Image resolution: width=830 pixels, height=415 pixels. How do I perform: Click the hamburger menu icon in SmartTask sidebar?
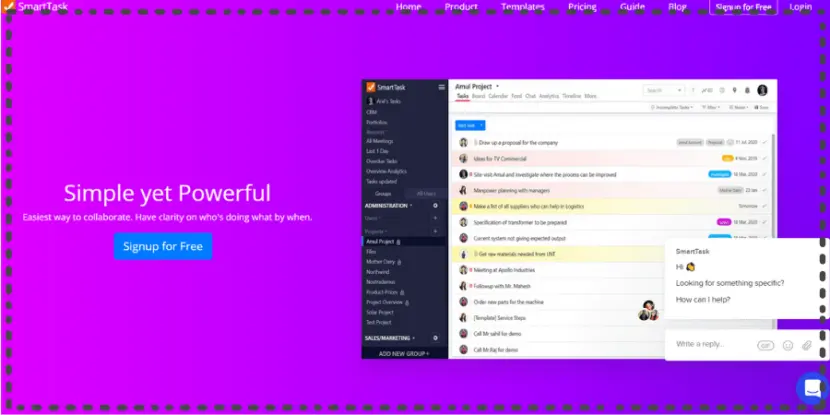tap(441, 87)
